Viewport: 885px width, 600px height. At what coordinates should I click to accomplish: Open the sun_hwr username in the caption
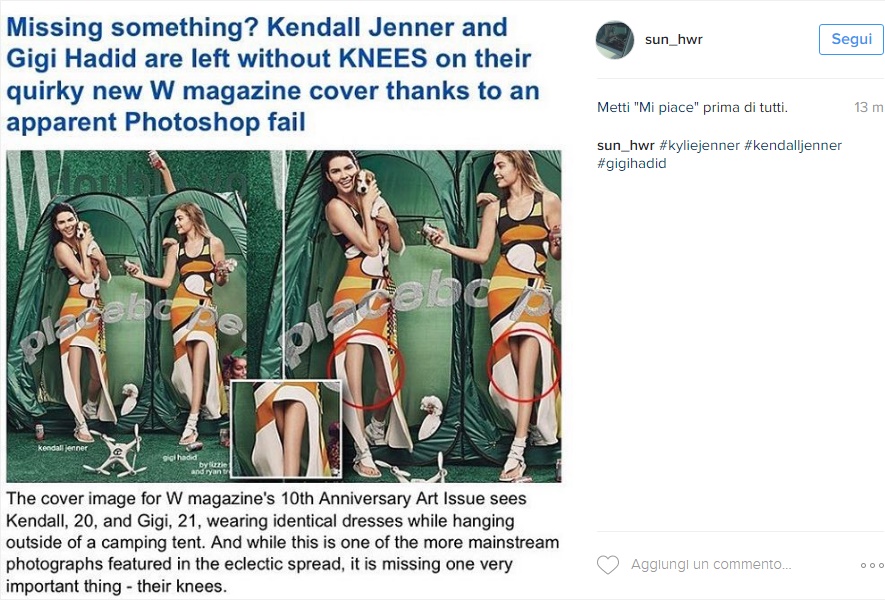point(625,146)
